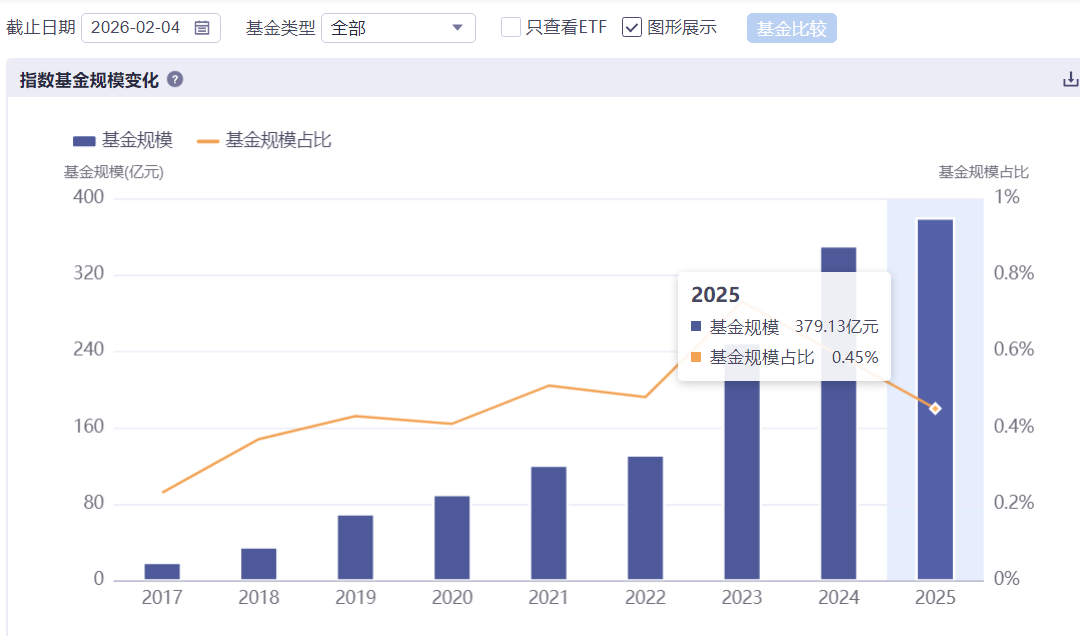Open the calendar icon in date field
Image resolution: width=1080 pixels, height=636 pixels.
[x=202, y=28]
